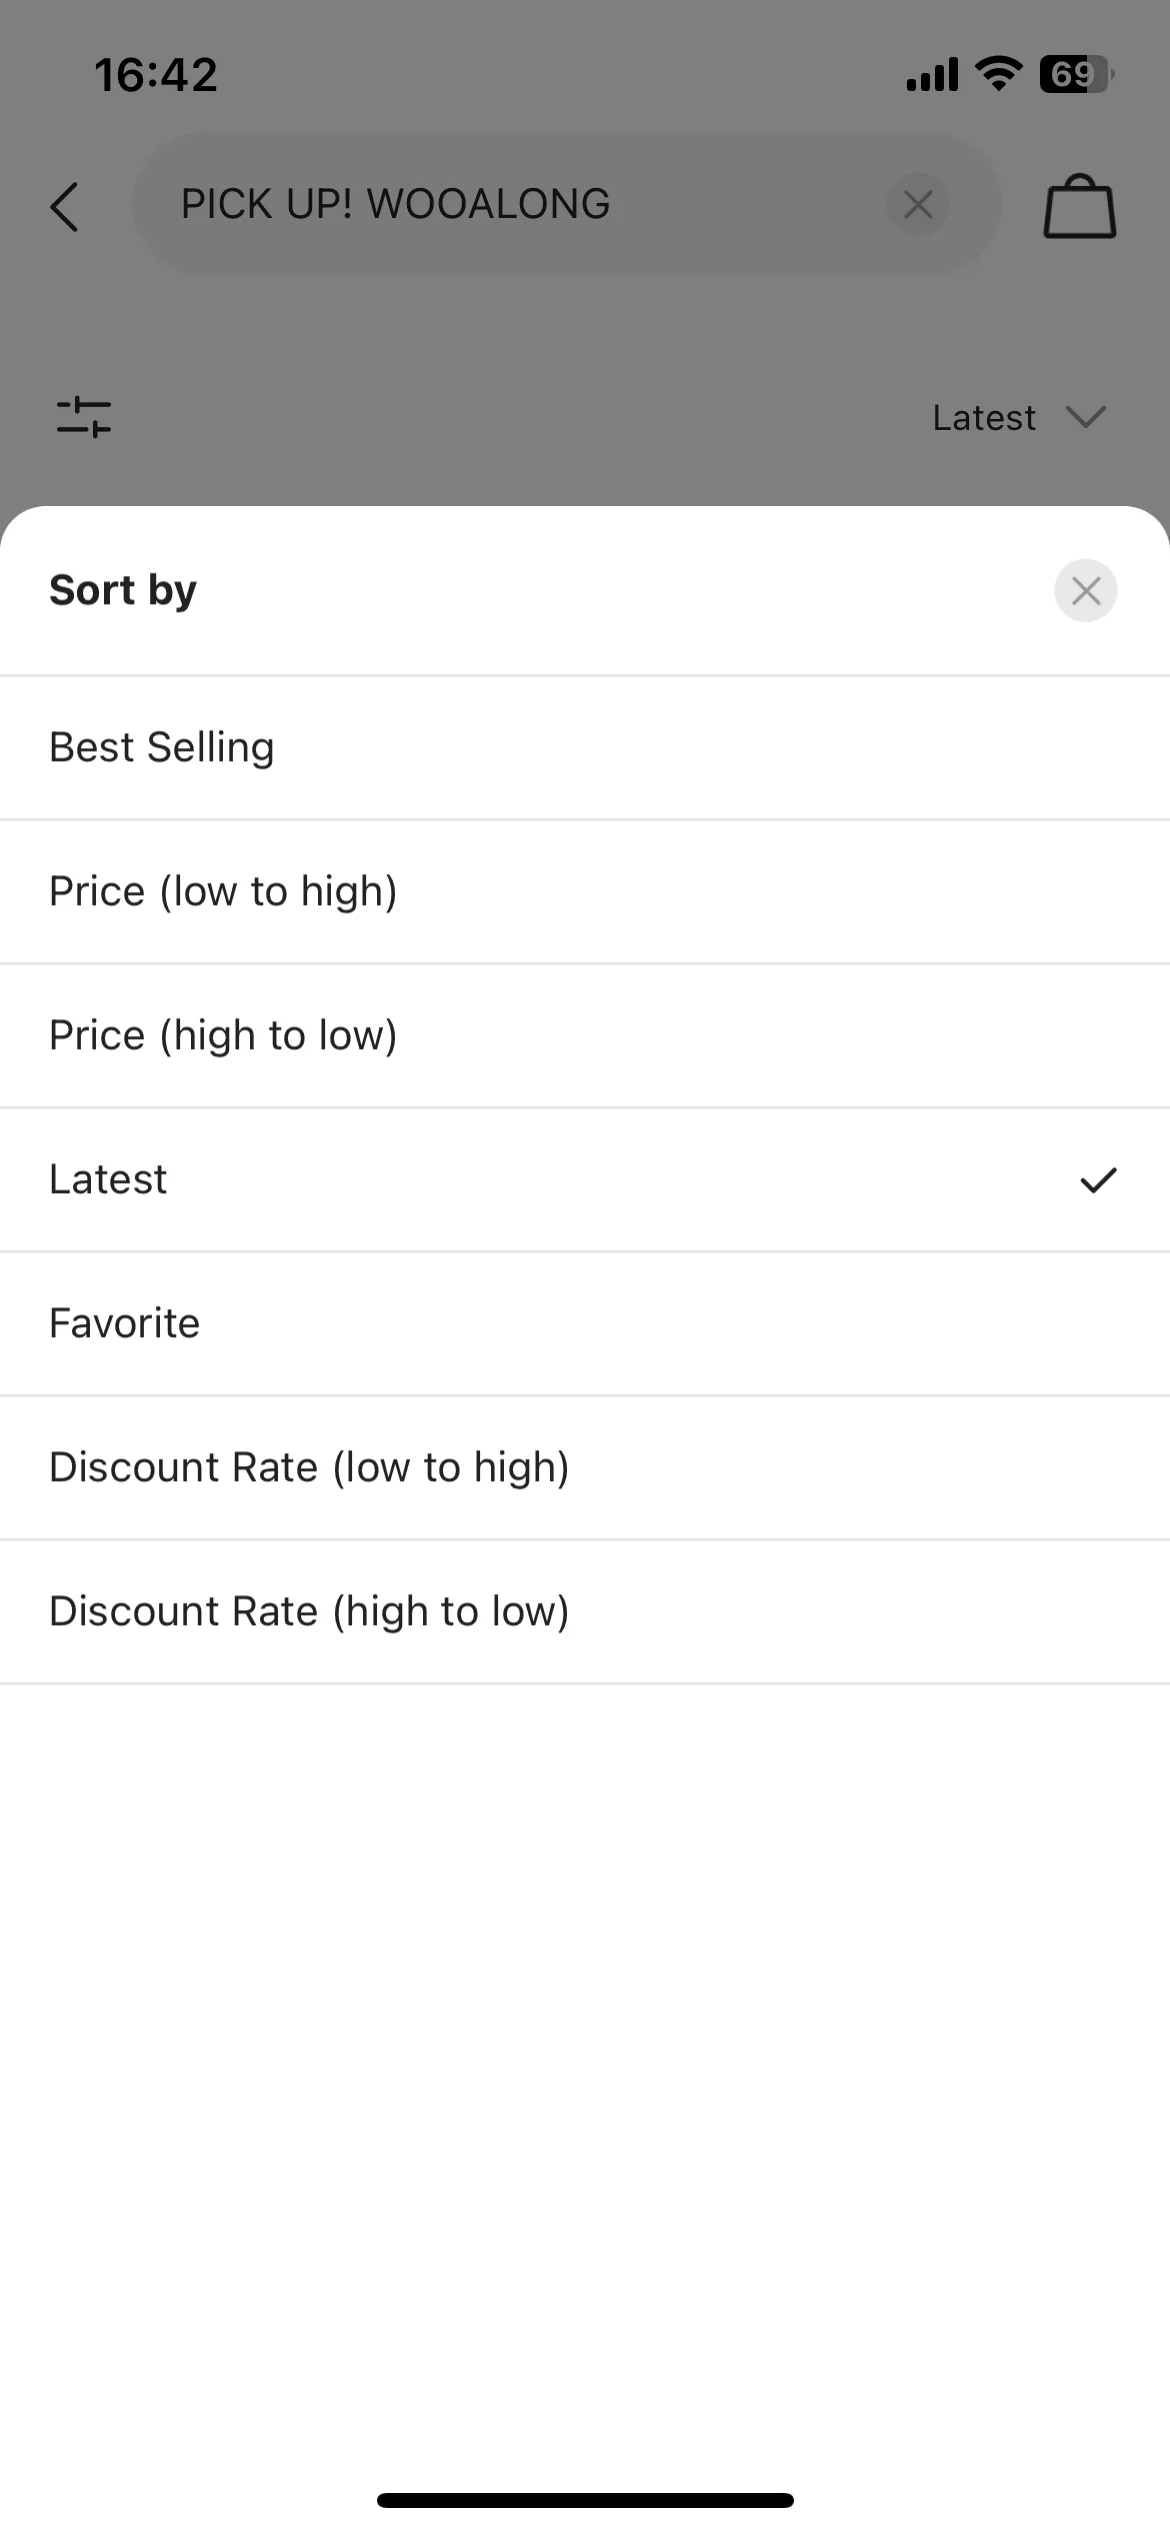The width and height of the screenshot is (1170, 2532).
Task: Tap the battery indicator in status bar
Action: coord(1077,75)
